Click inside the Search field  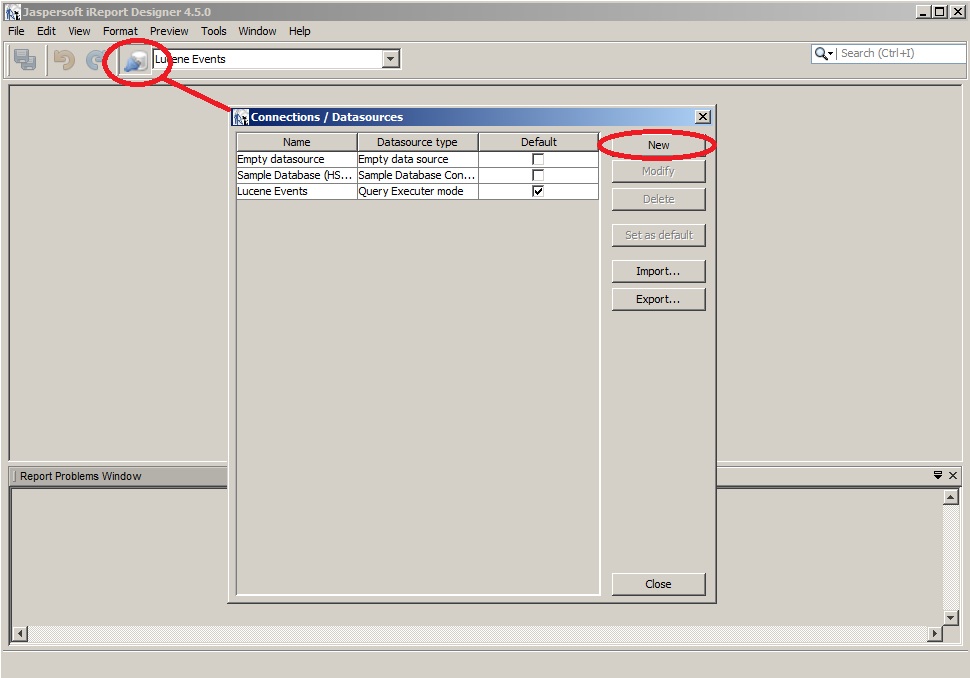[x=890, y=53]
